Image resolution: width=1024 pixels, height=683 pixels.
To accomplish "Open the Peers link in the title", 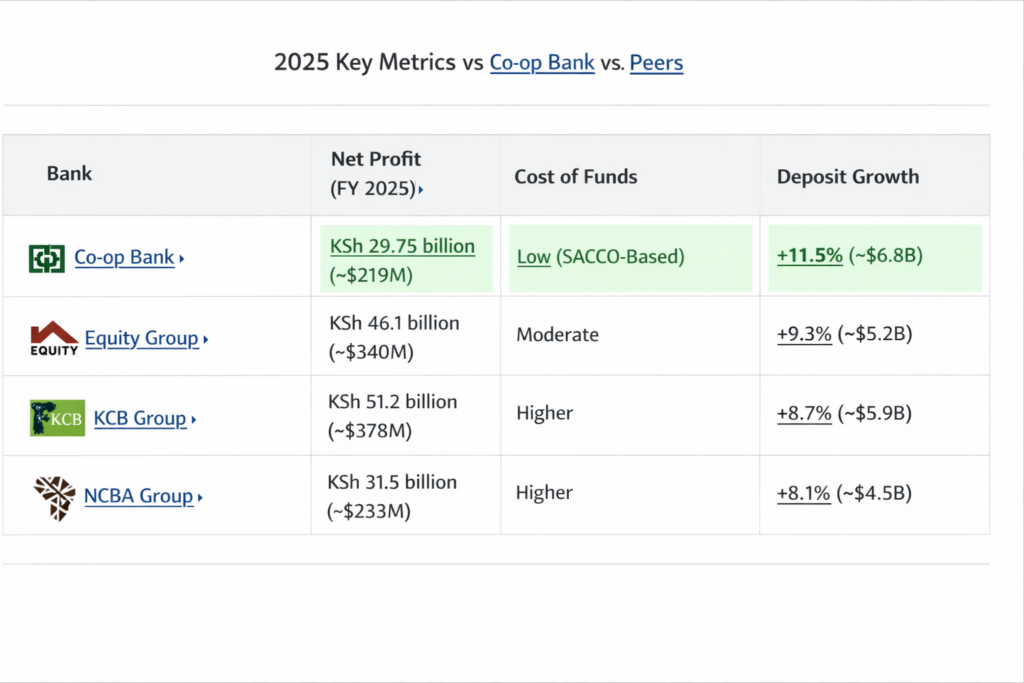I will [656, 63].
